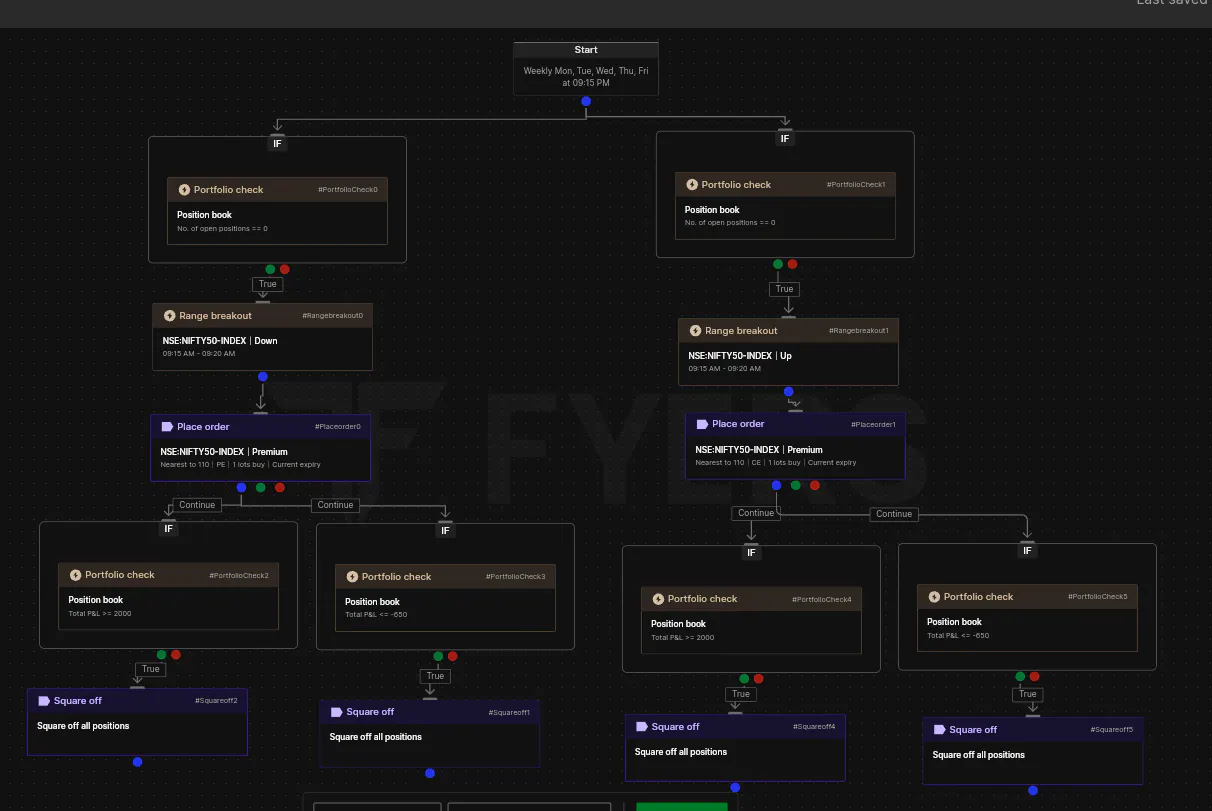
Task: Click the blue connector below #Squareoff4
Action: tap(735, 787)
